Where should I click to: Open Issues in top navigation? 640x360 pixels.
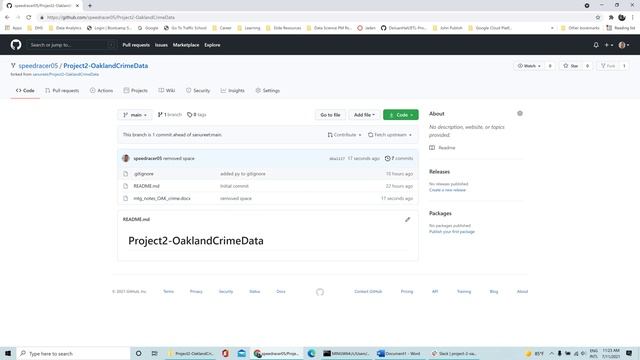click(x=161, y=45)
